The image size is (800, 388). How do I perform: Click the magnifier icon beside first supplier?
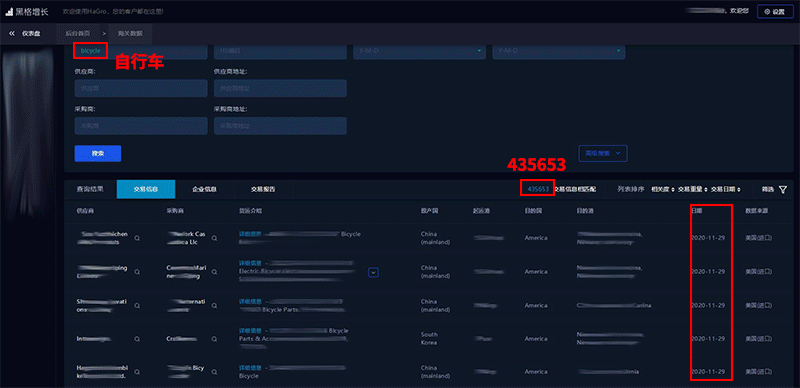click(137, 238)
